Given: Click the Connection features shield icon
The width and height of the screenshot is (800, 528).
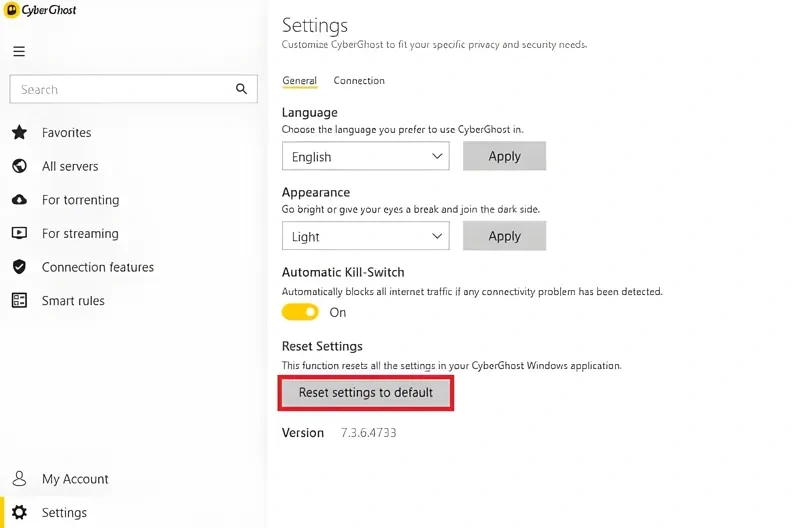Looking at the screenshot, I should pos(19,267).
